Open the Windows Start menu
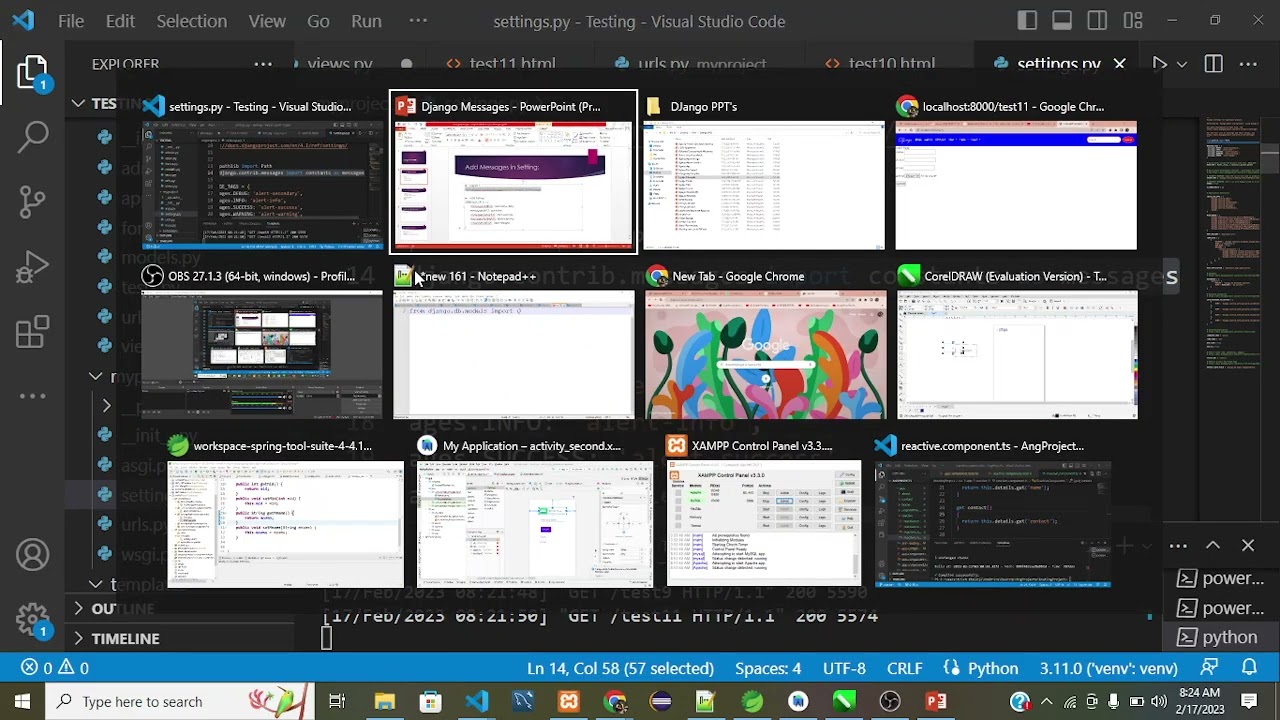 (22, 701)
